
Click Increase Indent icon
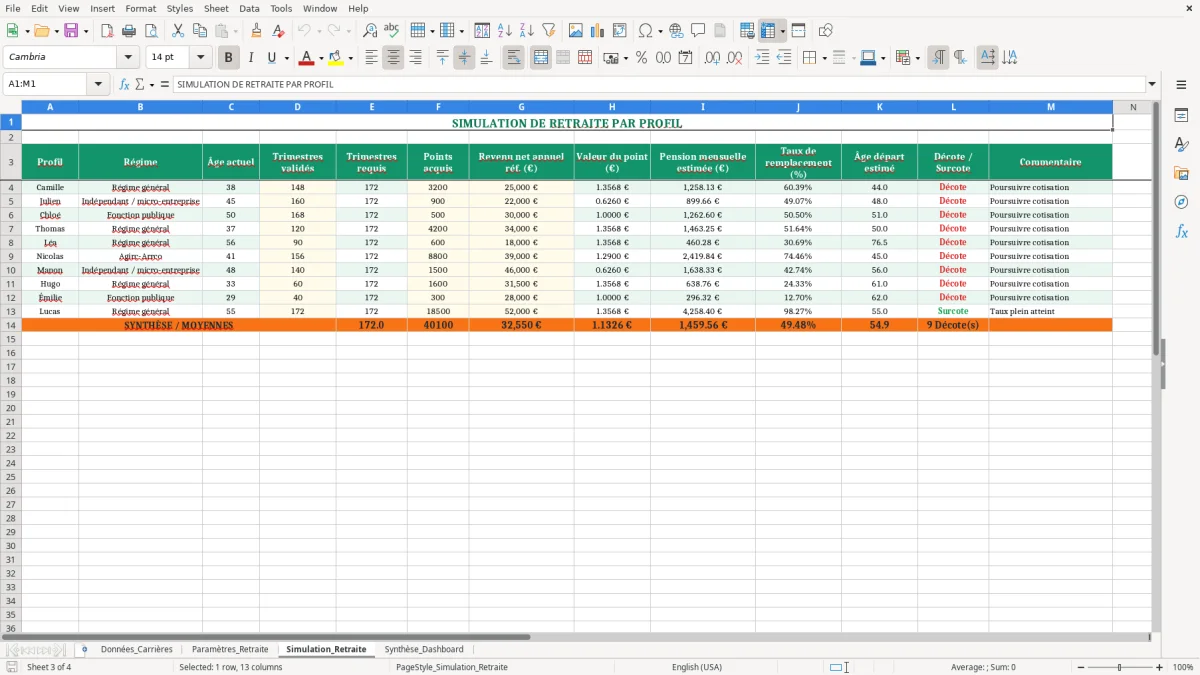point(762,58)
